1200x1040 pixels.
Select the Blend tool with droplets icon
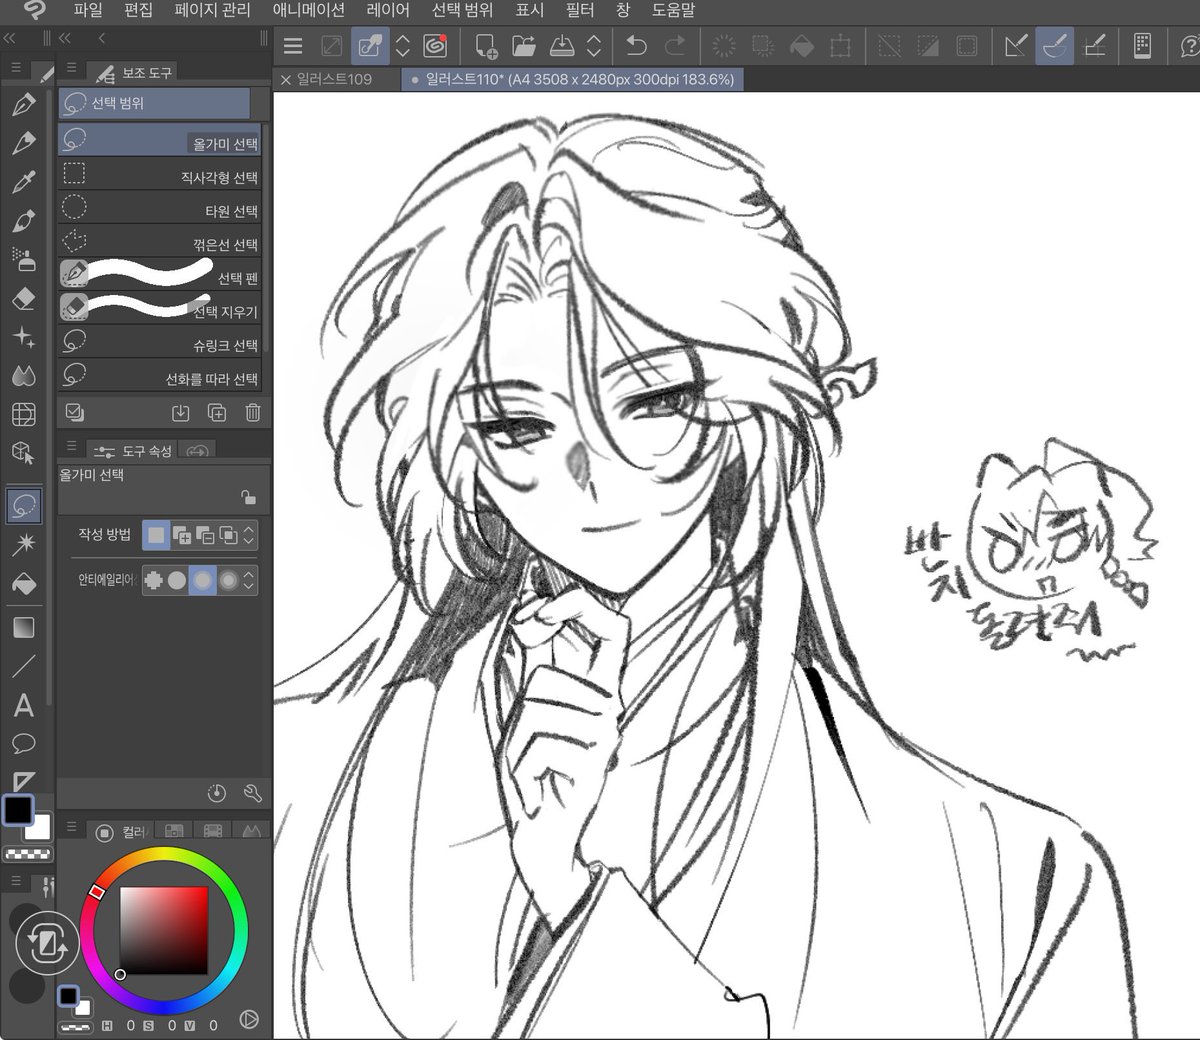24,376
